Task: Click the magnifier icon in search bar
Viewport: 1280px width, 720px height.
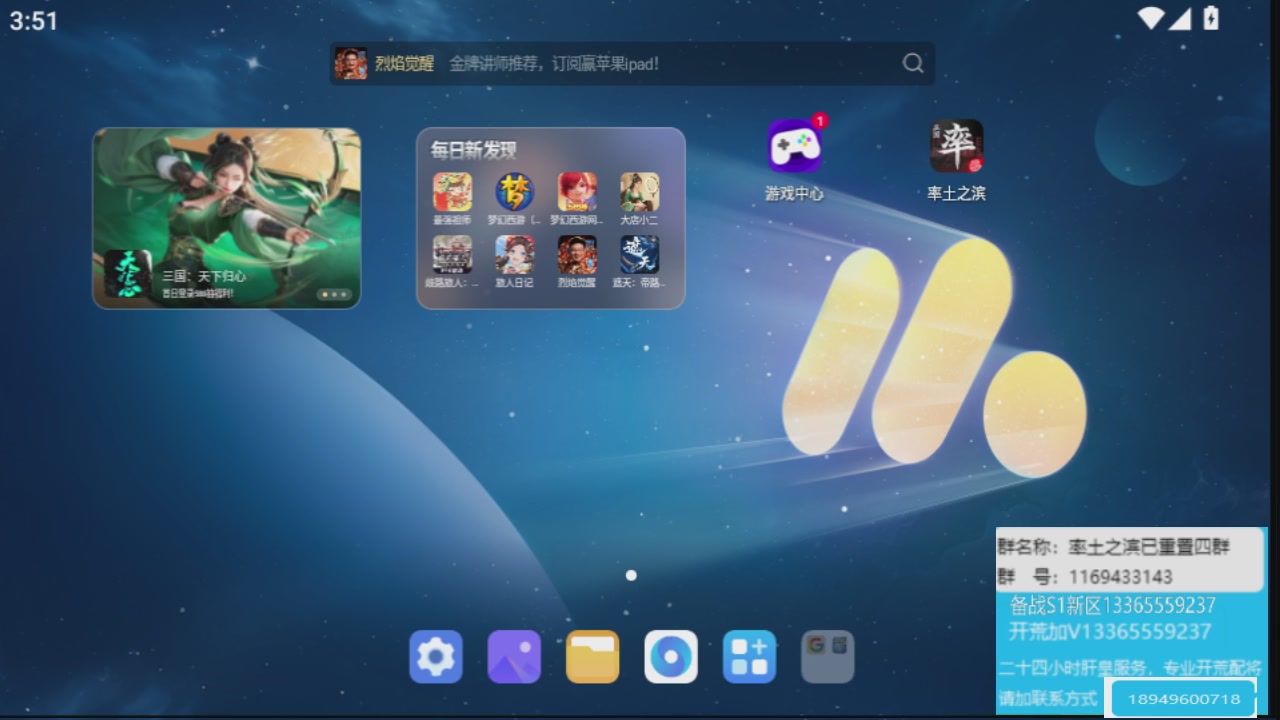Action: pyautogui.click(x=913, y=63)
